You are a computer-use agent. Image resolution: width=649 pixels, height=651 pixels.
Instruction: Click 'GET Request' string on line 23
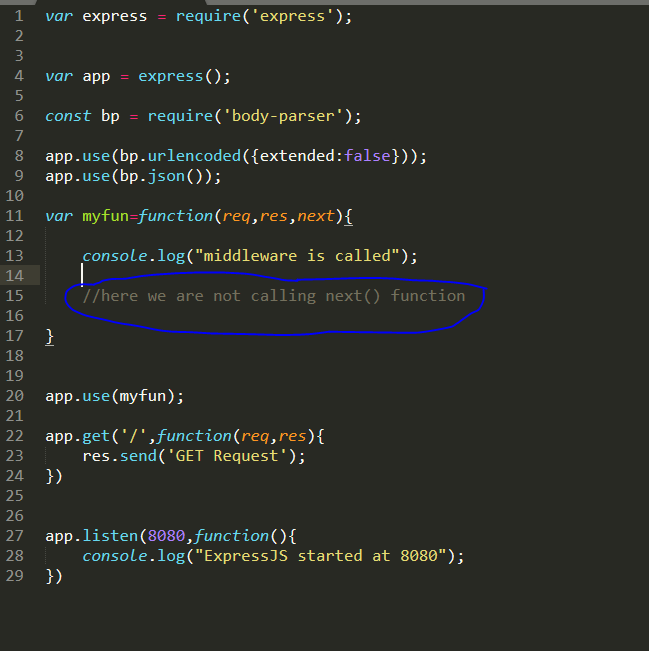click(x=227, y=456)
